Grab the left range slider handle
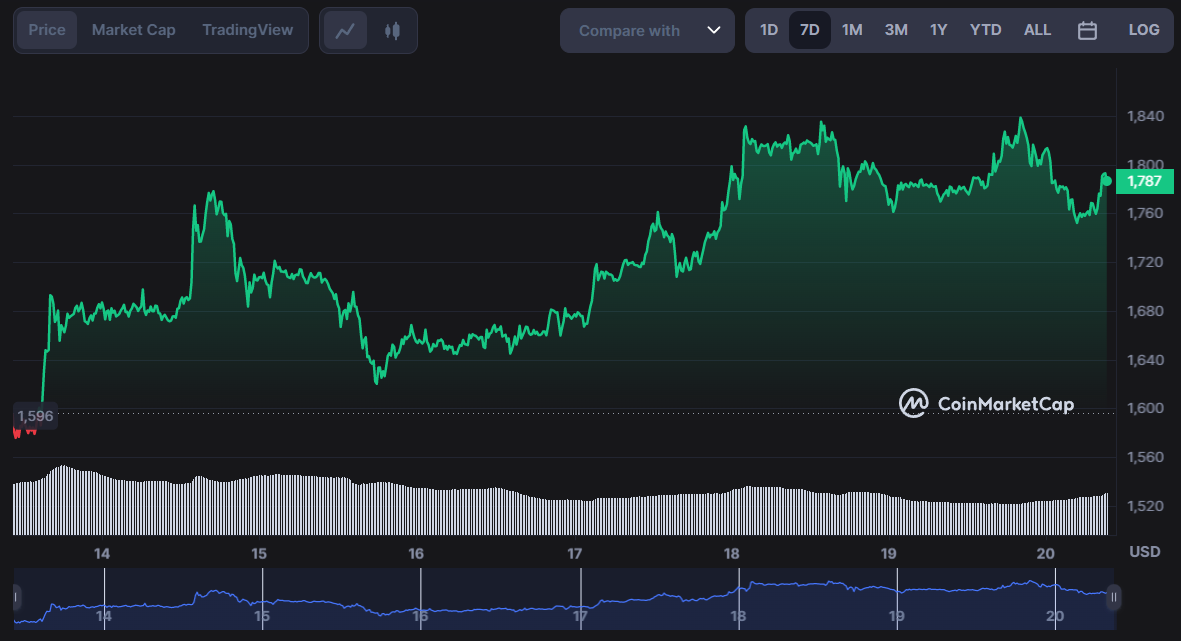The height and width of the screenshot is (641, 1181). click(15, 598)
